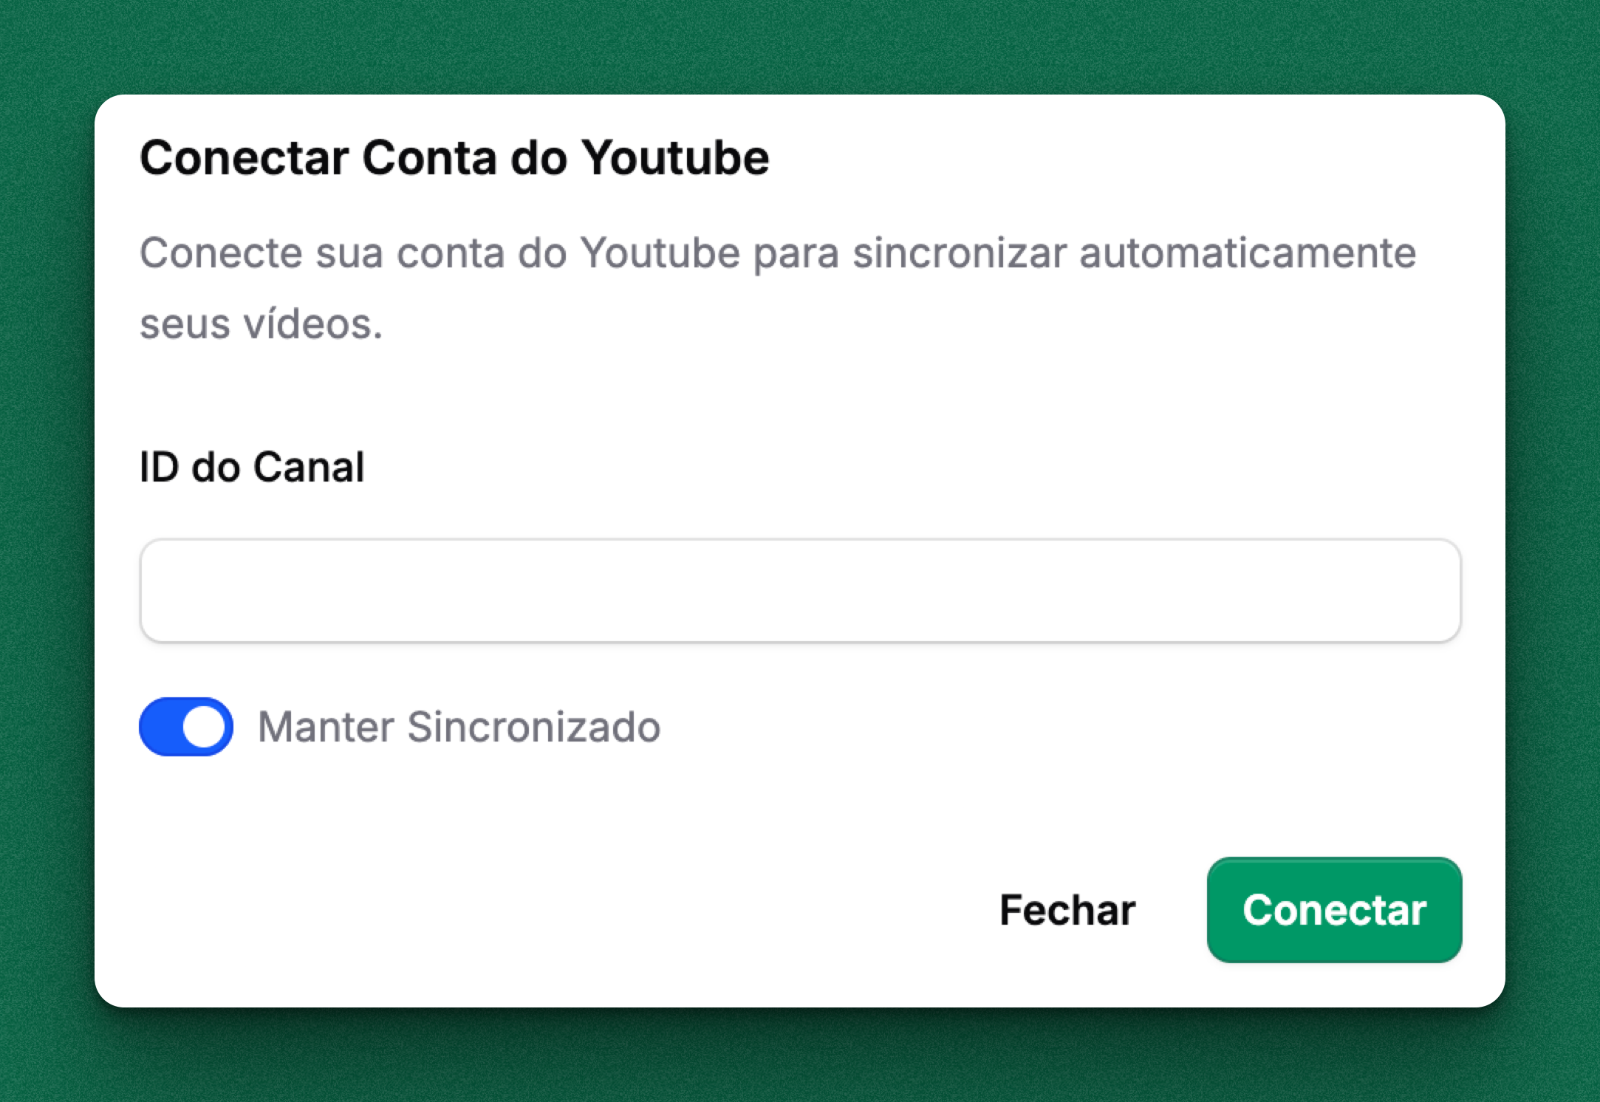Click the "Manter Sincronizado" label text
The image size is (1600, 1102).
click(x=459, y=727)
